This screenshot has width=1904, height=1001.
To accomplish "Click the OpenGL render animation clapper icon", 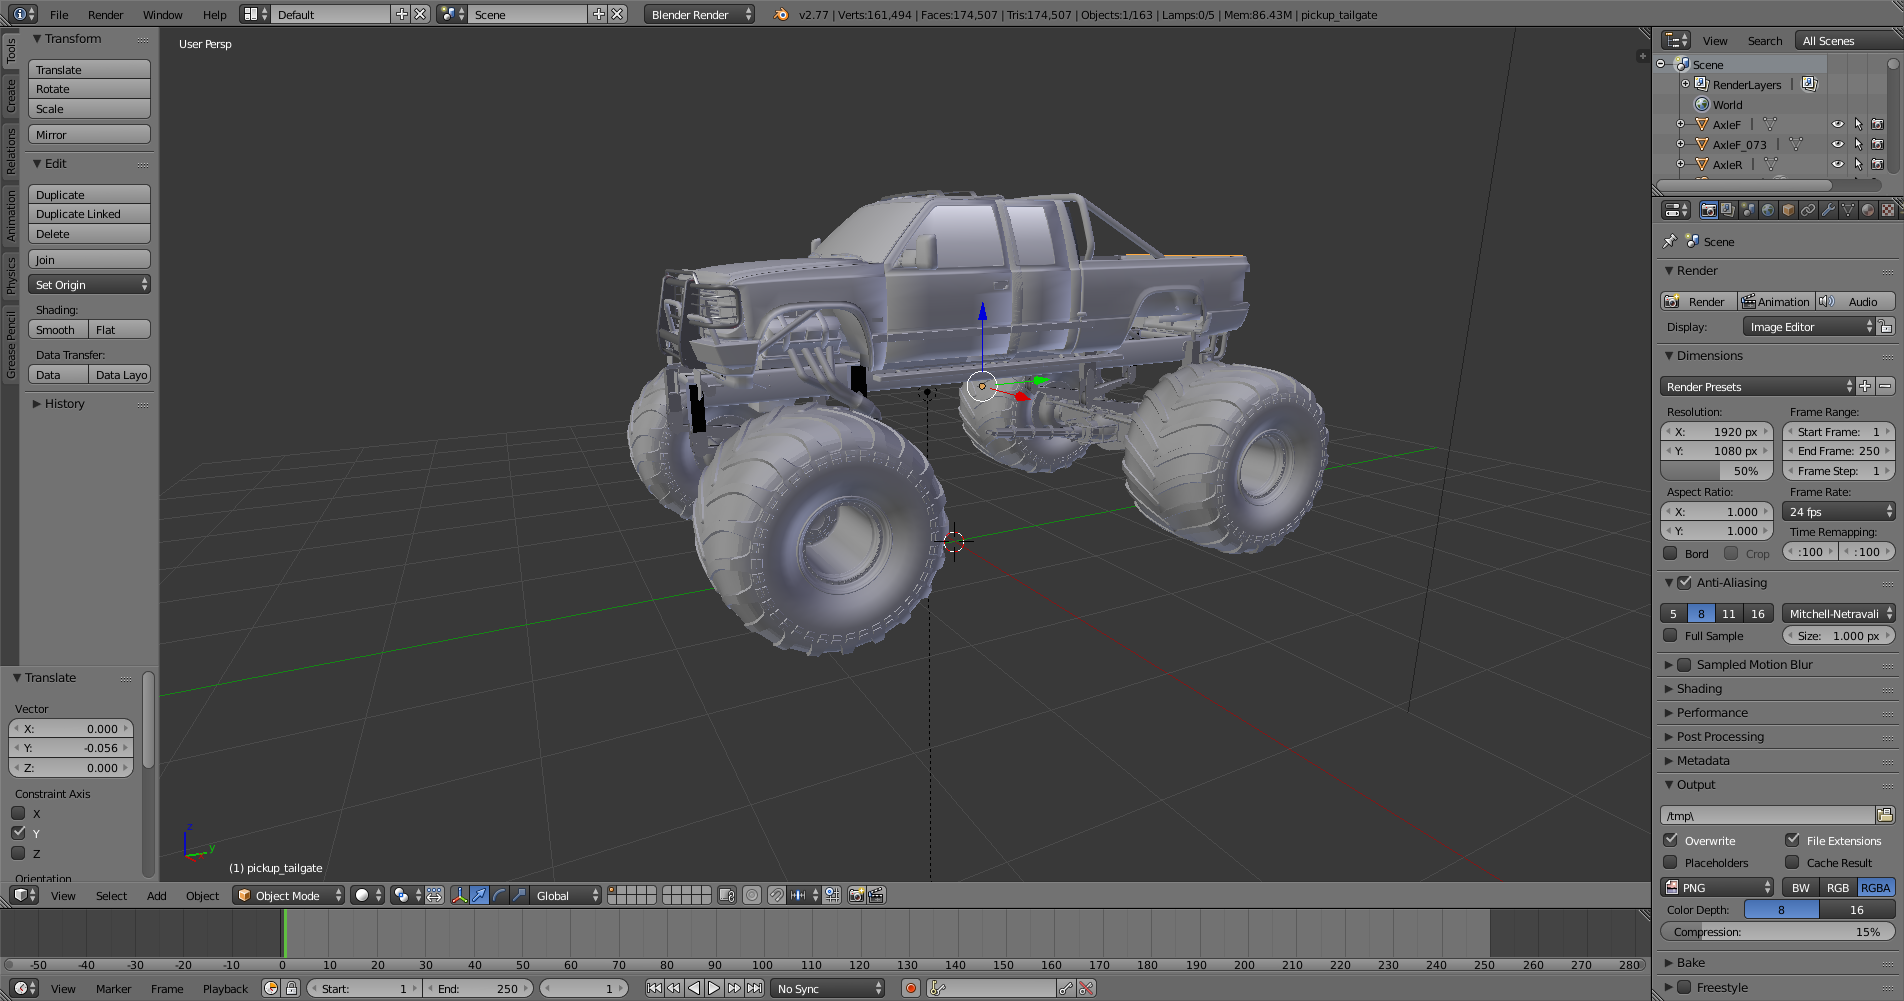I will 876,895.
